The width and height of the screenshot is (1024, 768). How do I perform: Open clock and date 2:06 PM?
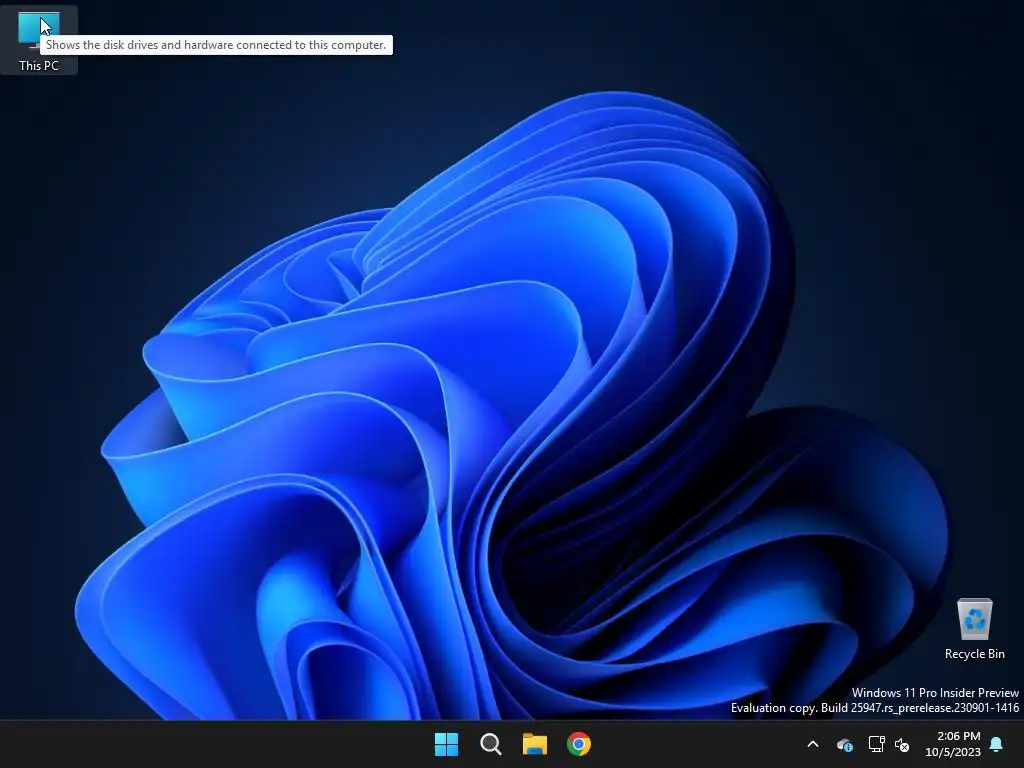pos(953,744)
